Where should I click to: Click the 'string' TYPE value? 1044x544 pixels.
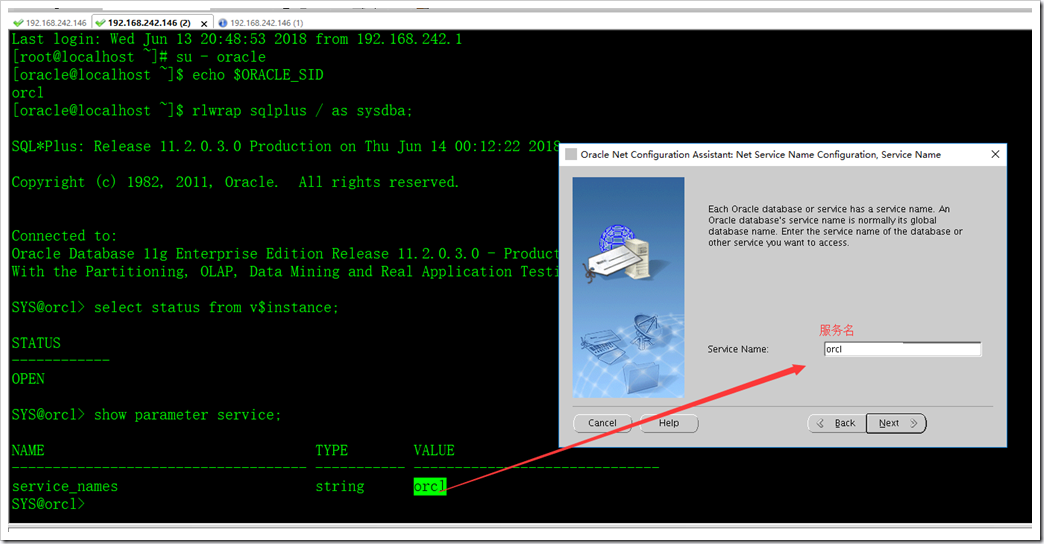coord(340,487)
